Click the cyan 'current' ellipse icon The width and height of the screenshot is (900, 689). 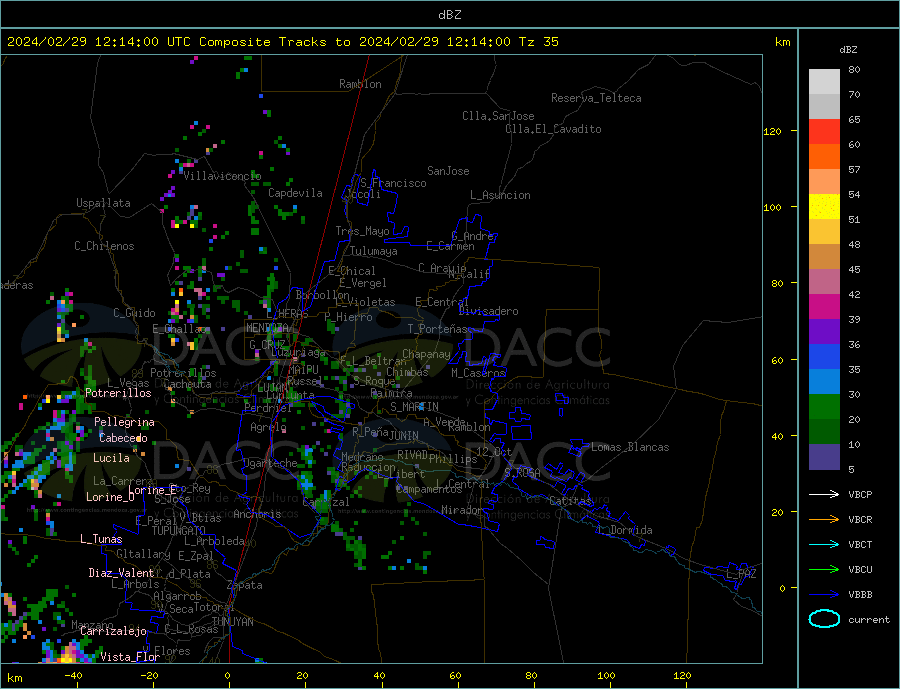coord(824,619)
